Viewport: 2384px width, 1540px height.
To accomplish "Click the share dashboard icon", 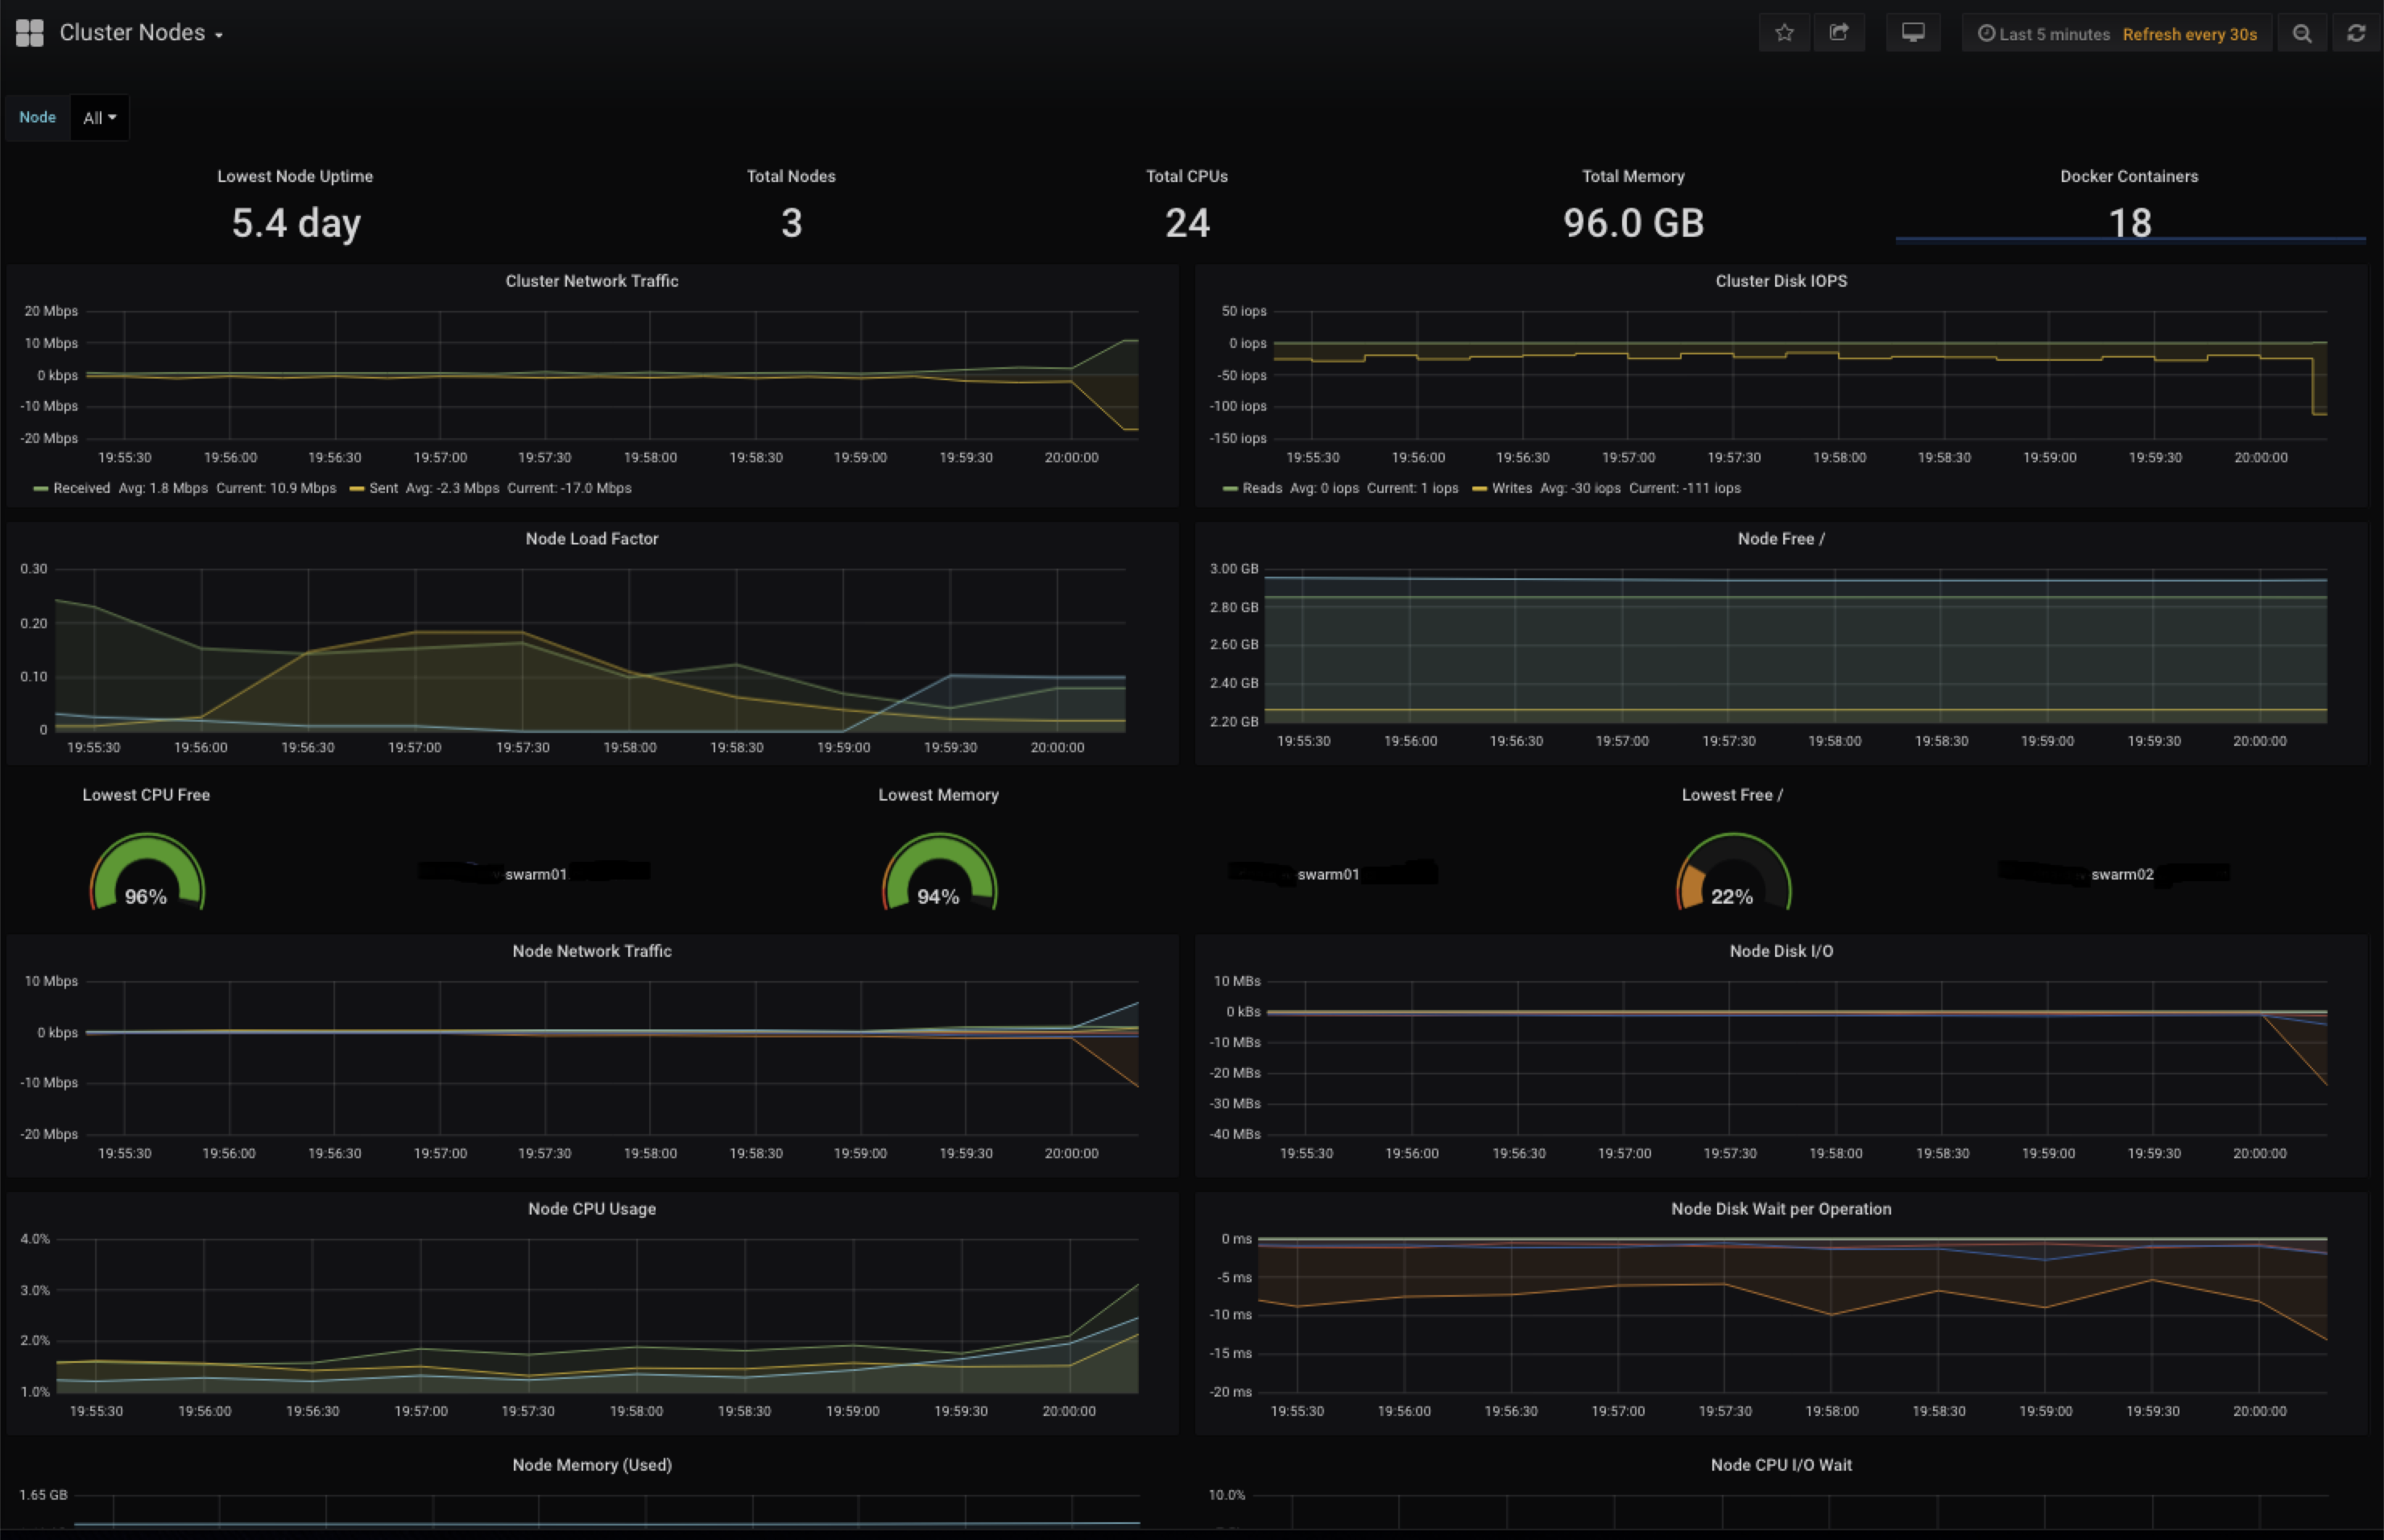I will 1838,33.
